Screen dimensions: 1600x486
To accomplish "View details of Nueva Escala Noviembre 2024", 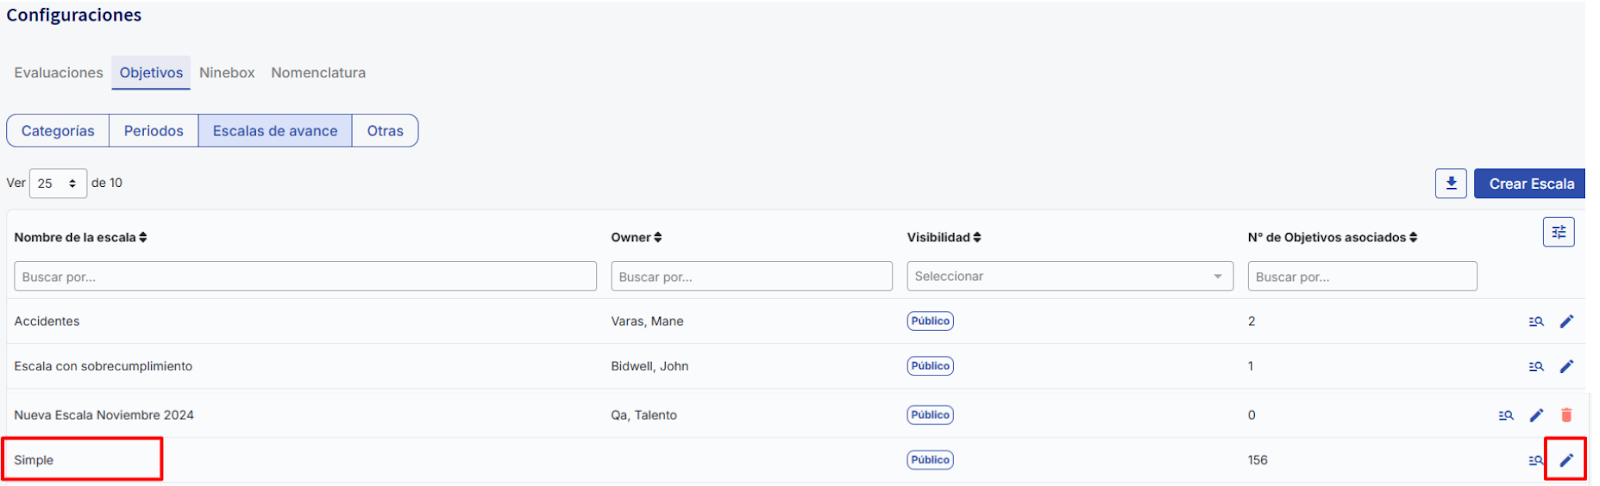I will [1506, 415].
